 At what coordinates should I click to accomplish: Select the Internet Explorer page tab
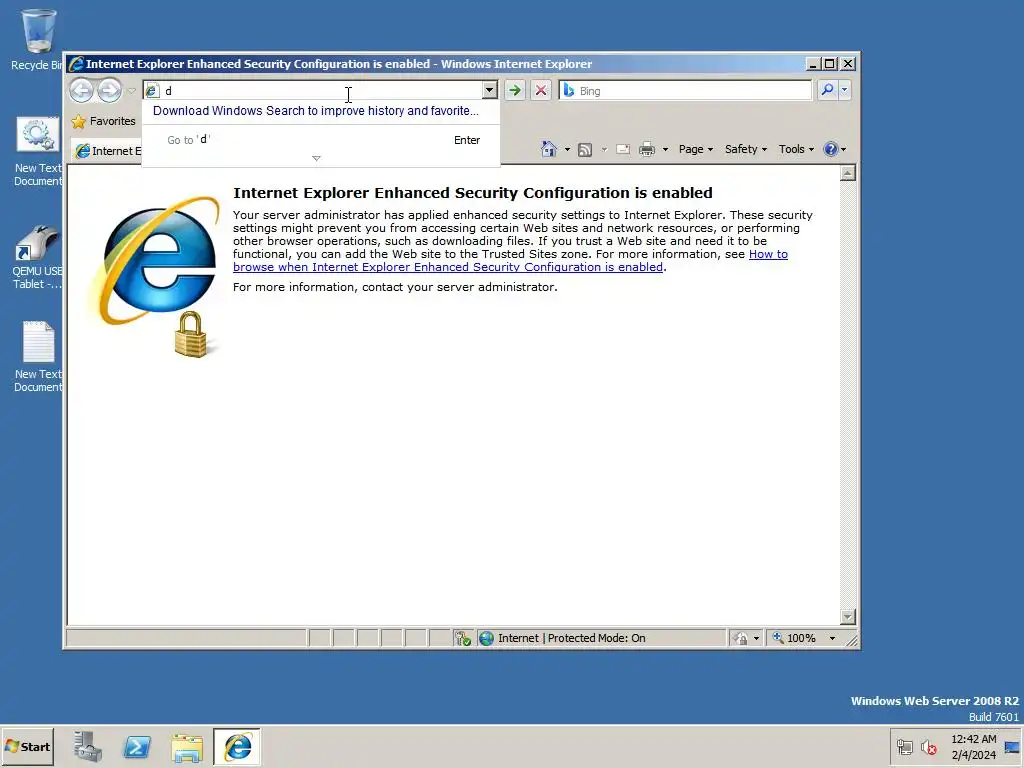coord(107,151)
